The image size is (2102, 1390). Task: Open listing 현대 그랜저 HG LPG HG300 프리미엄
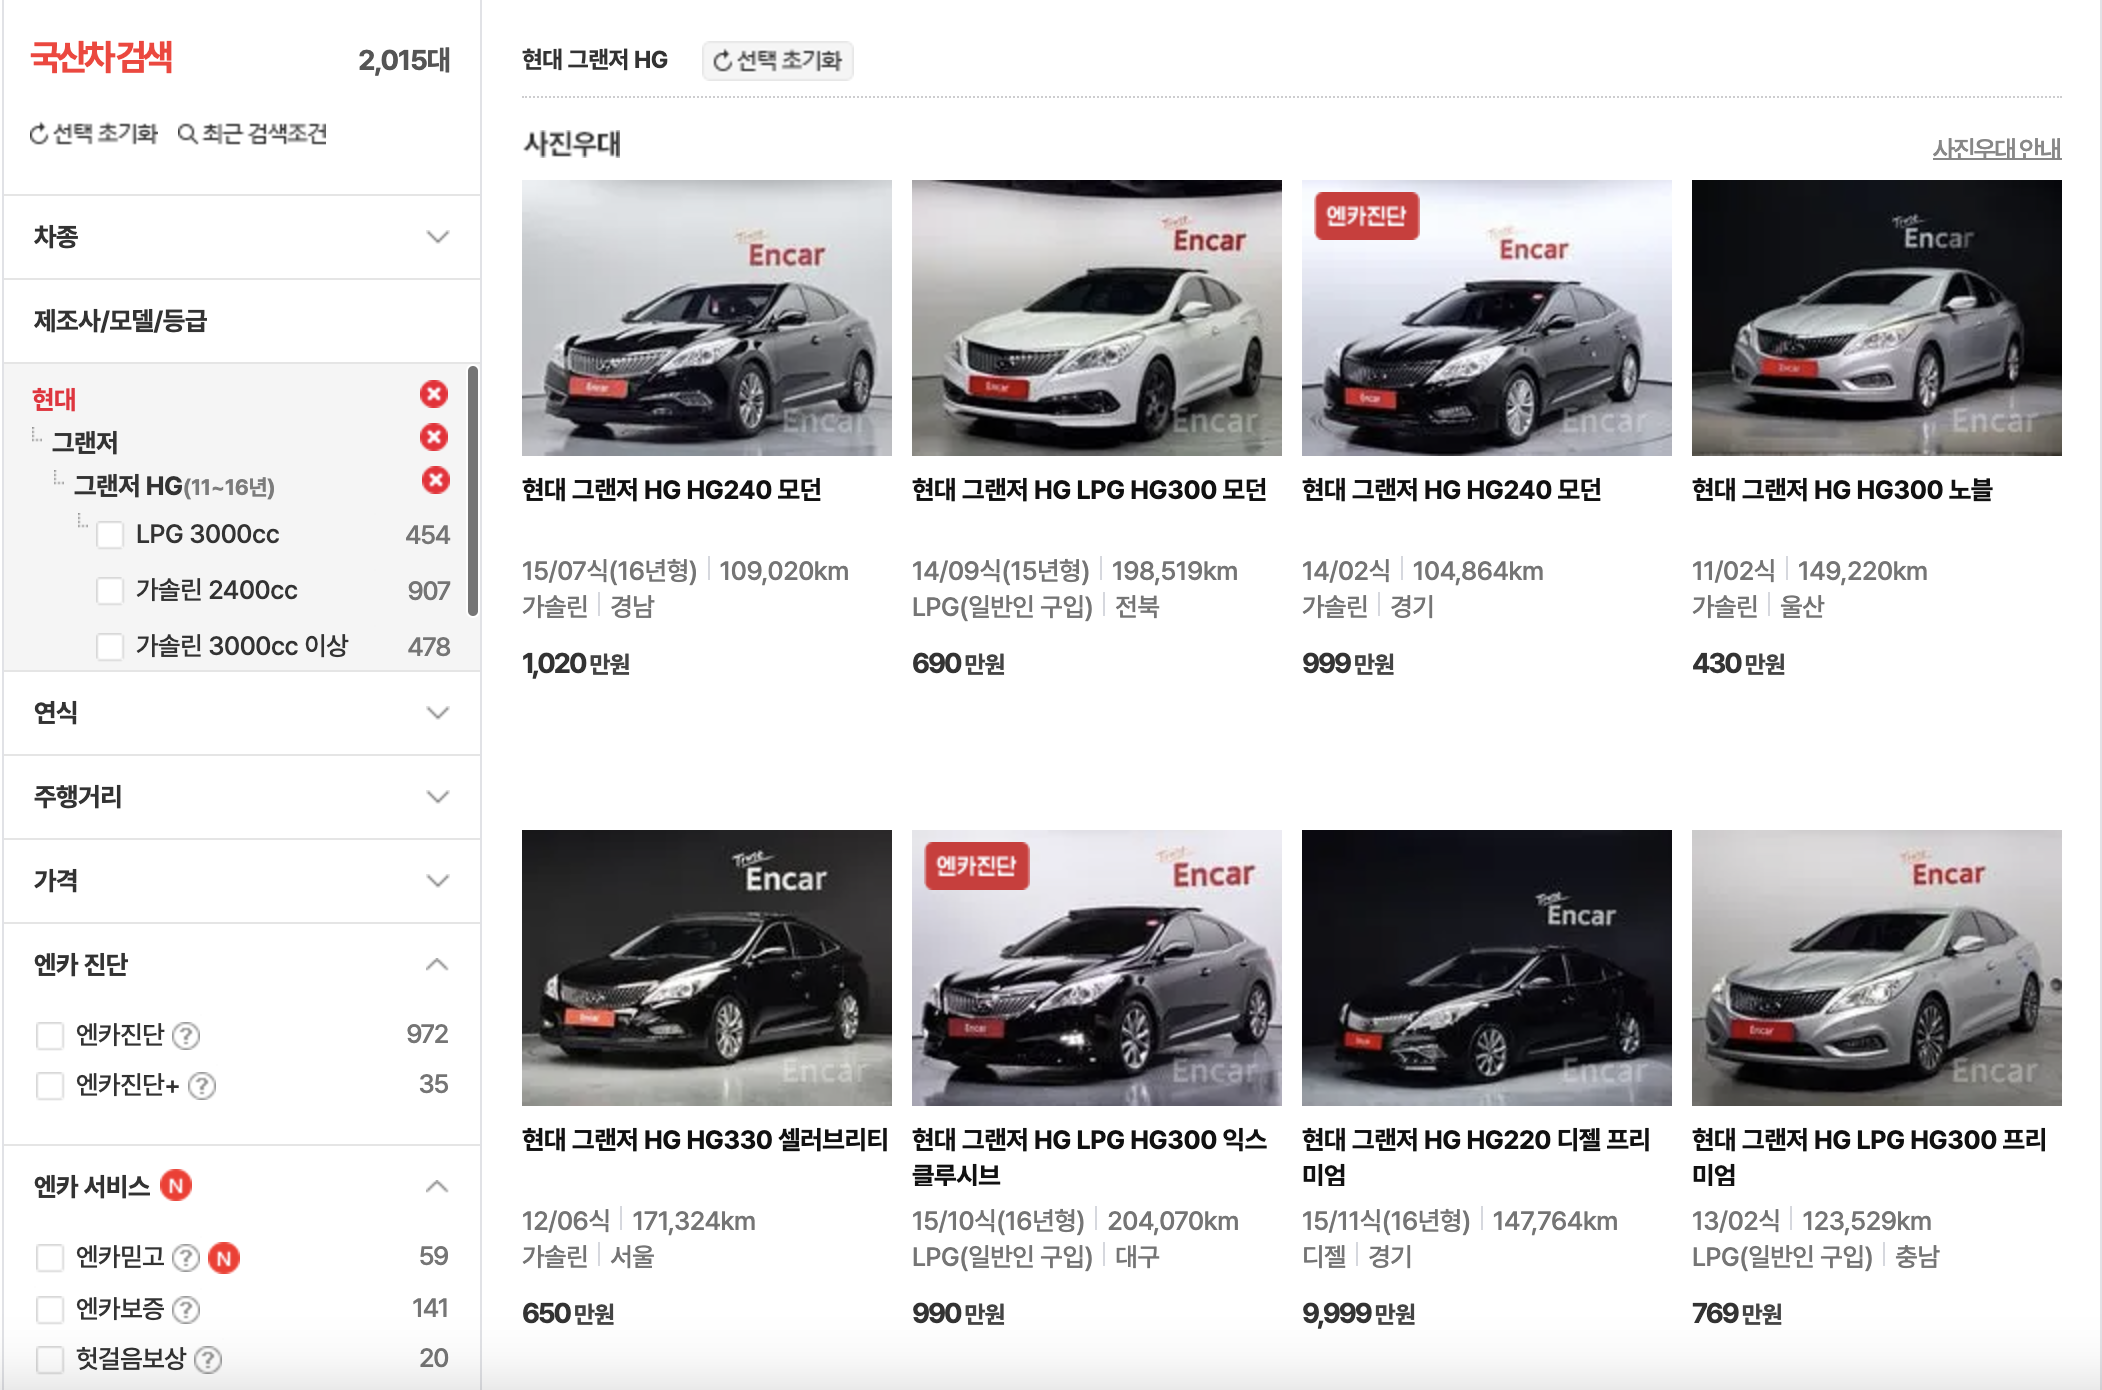1869,1157
